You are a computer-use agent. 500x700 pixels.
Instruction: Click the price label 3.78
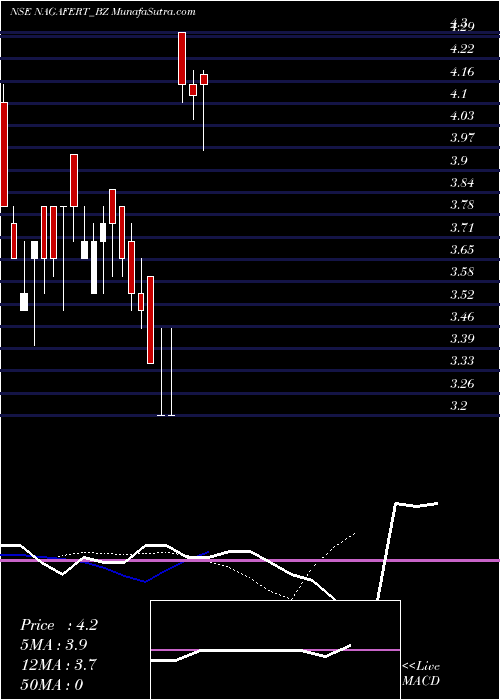tap(462, 205)
